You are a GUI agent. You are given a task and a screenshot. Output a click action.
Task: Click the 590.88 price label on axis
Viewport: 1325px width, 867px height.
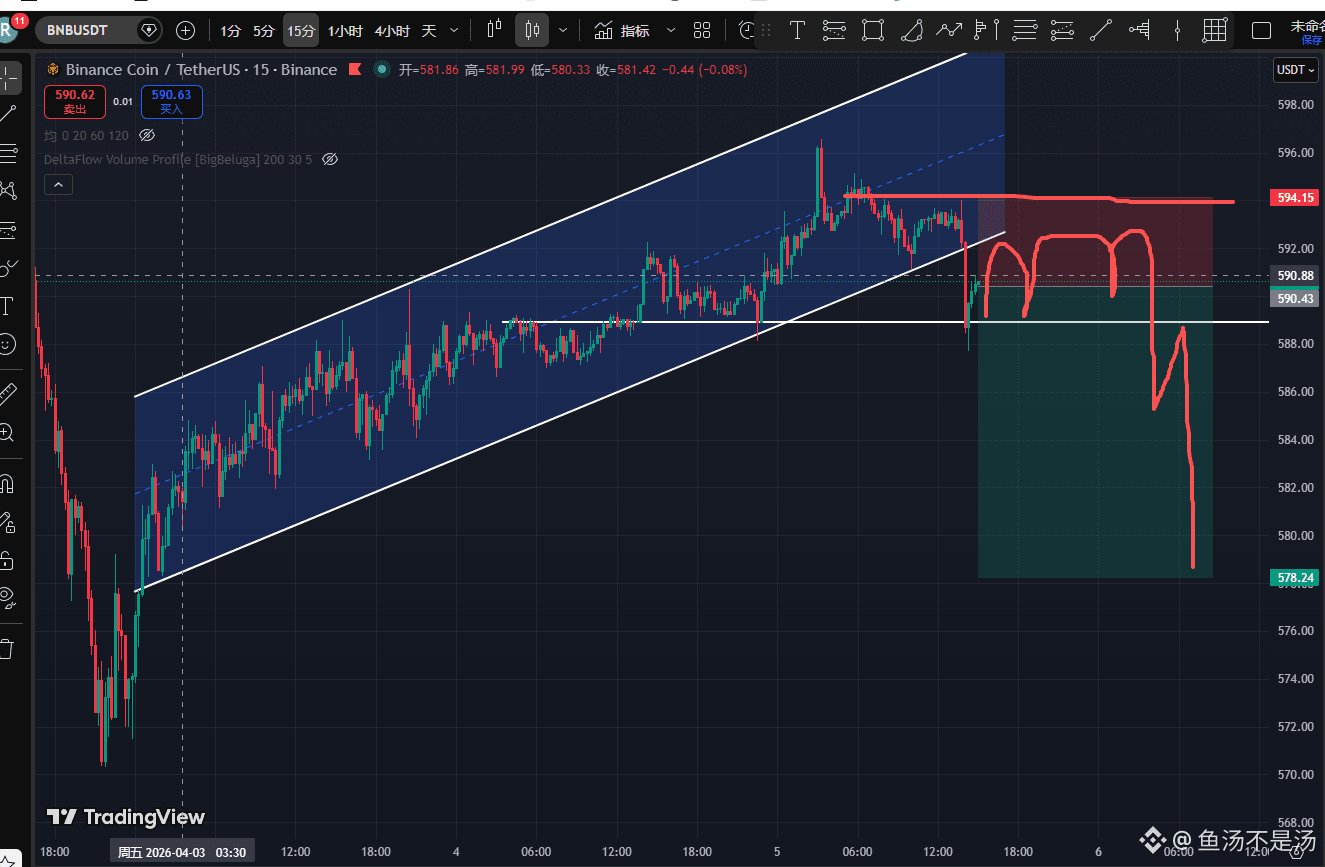[1295, 275]
